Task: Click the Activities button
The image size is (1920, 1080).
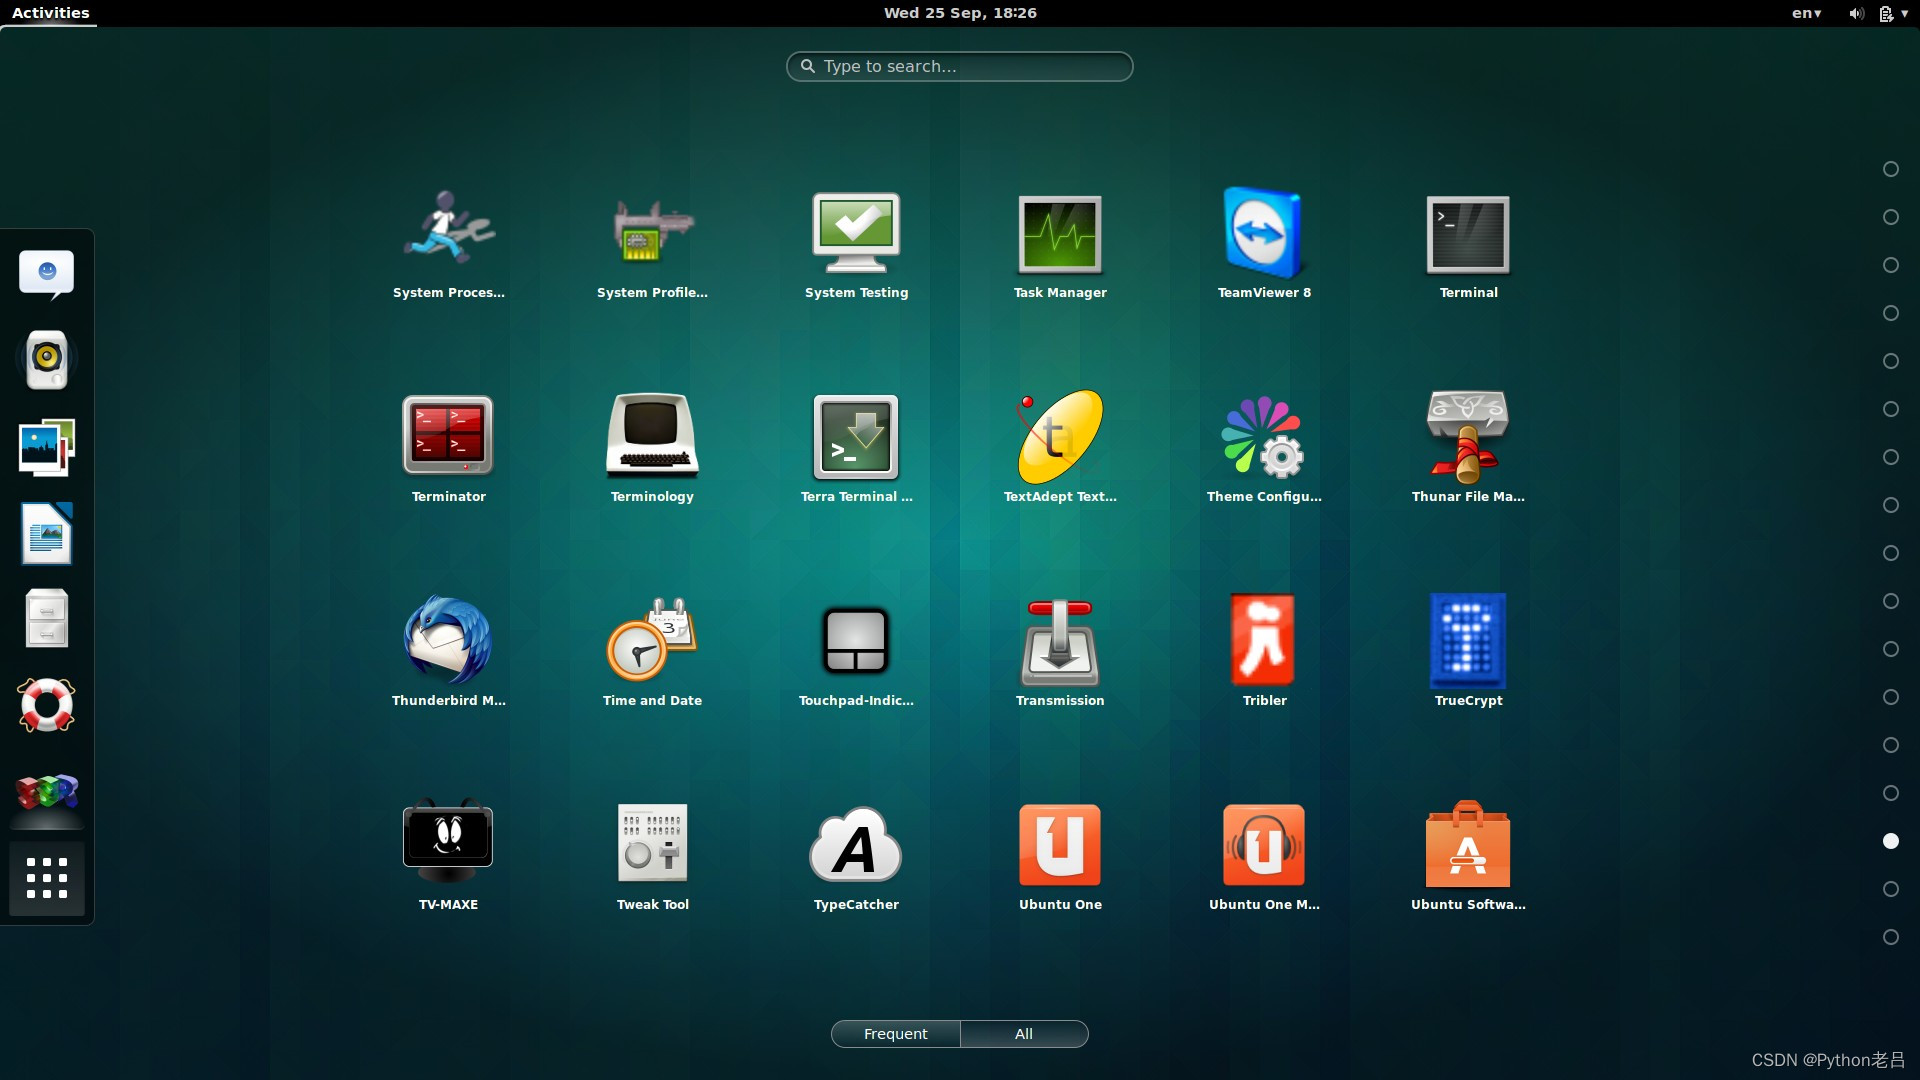Action: click(50, 13)
